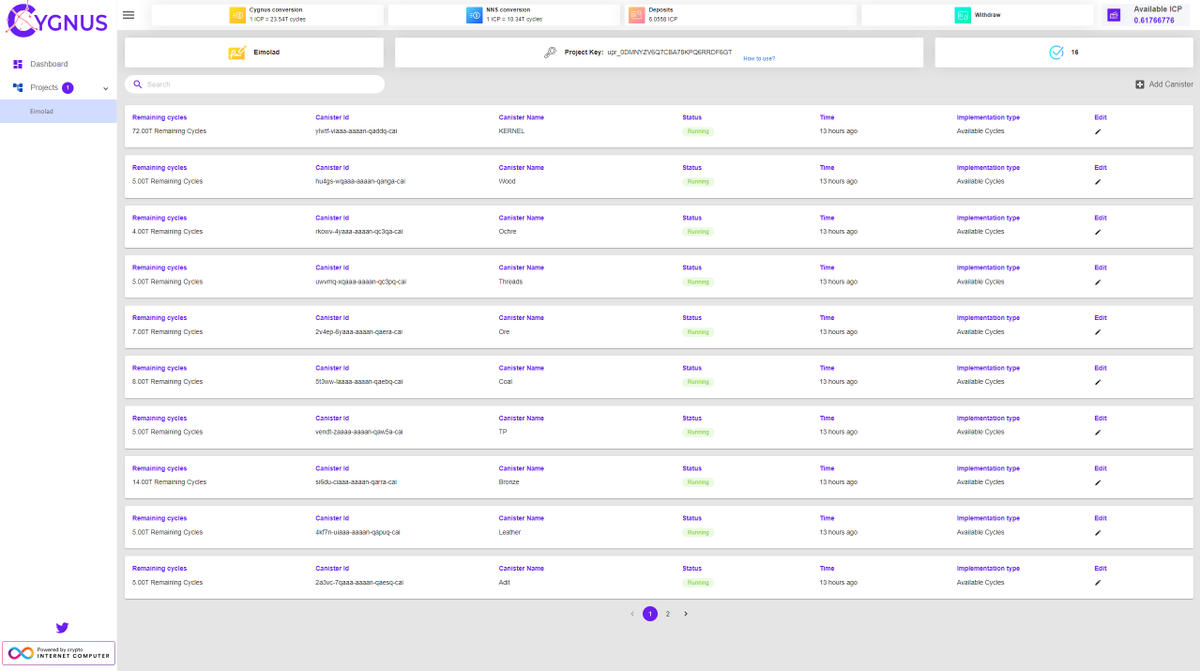
Task: Click canister id ylwtf-viaaa-aaaan-qaddq-cai
Action: point(356,131)
